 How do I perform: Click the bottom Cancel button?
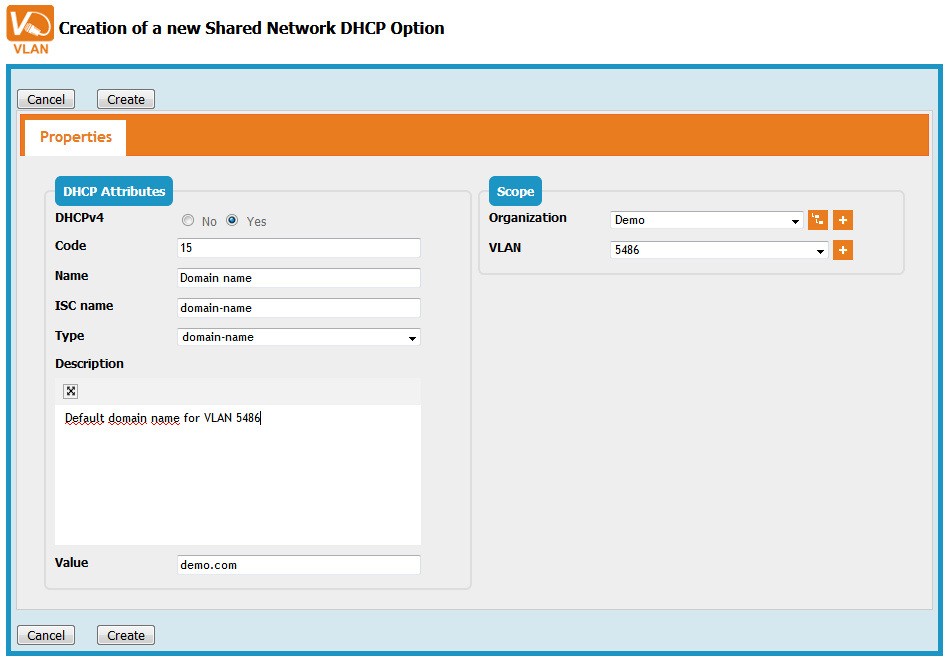point(46,635)
